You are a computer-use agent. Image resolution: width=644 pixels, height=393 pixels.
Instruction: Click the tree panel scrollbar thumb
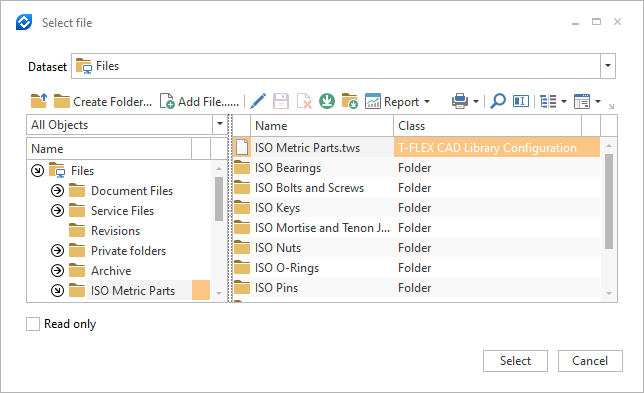click(x=218, y=199)
